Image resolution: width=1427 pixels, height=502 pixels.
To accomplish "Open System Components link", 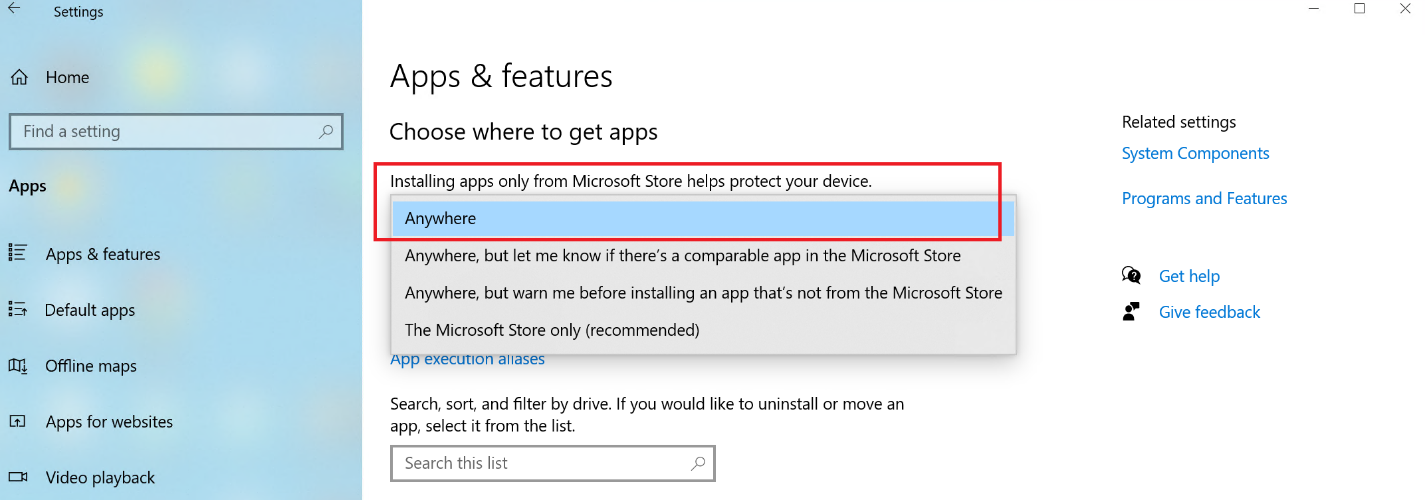I will point(1195,153).
